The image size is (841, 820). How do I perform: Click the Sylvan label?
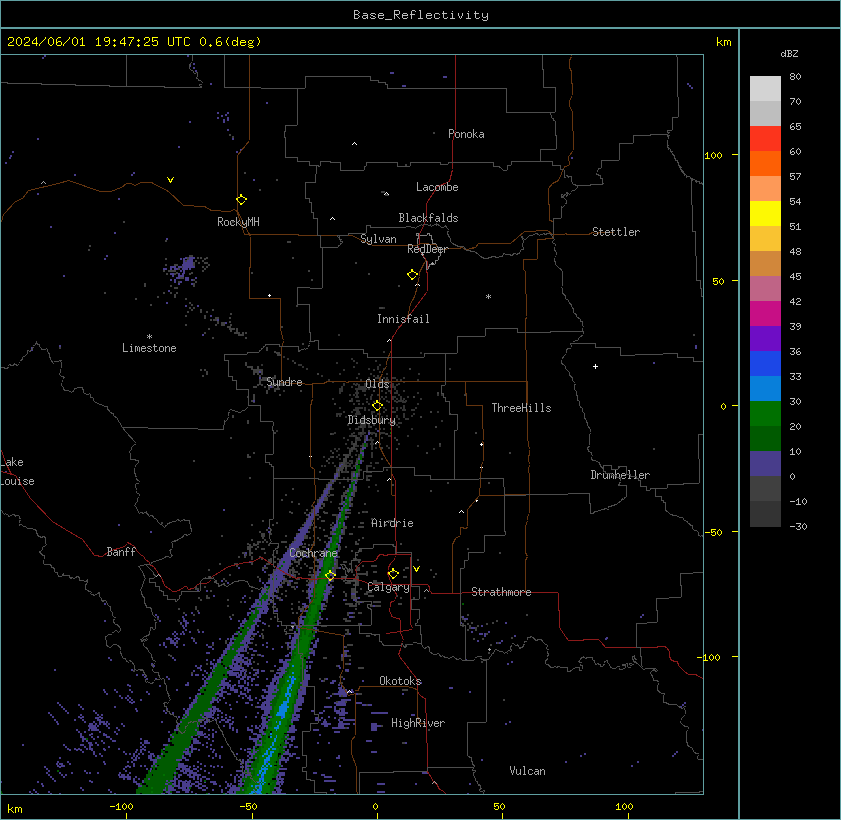point(378,239)
